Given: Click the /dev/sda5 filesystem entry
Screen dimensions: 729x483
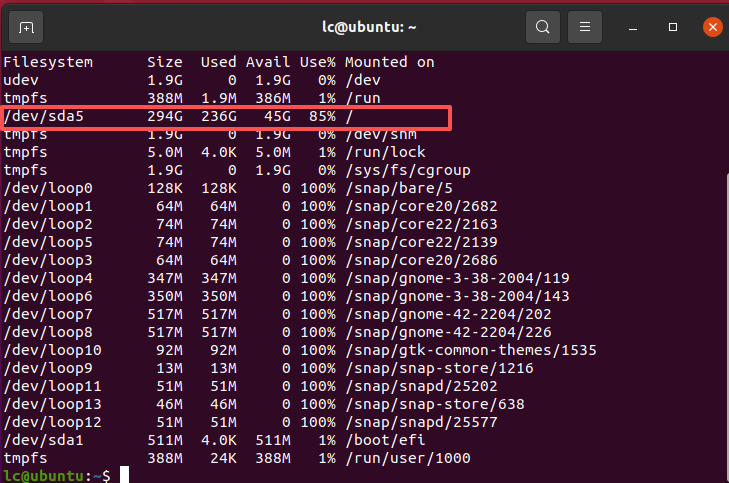Looking at the screenshot, I should click(x=43, y=118).
